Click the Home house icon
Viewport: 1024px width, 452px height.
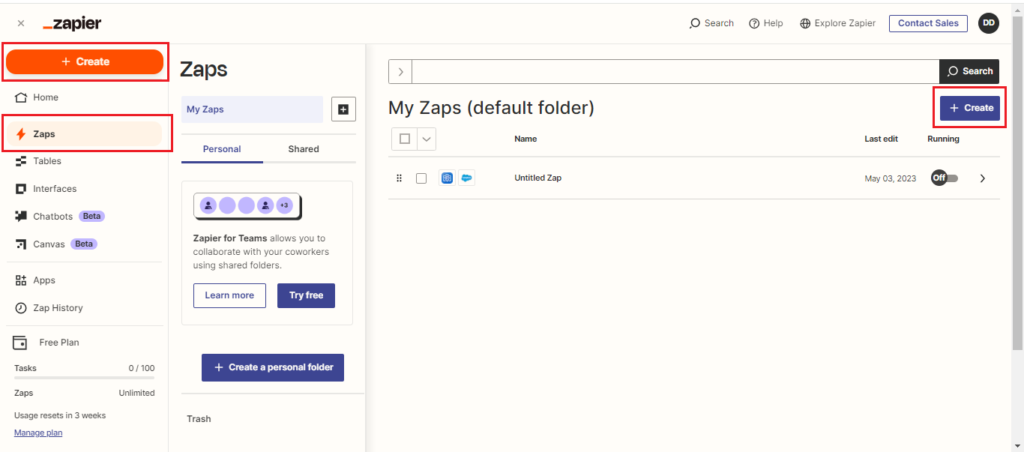click(x=21, y=97)
